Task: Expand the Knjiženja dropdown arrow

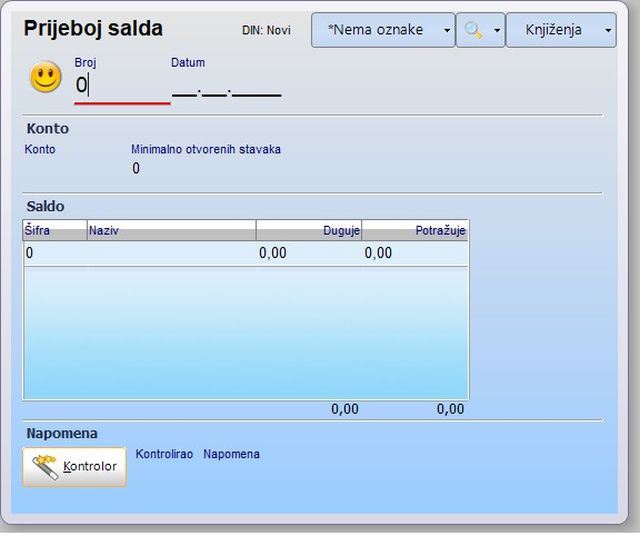Action: pos(608,30)
